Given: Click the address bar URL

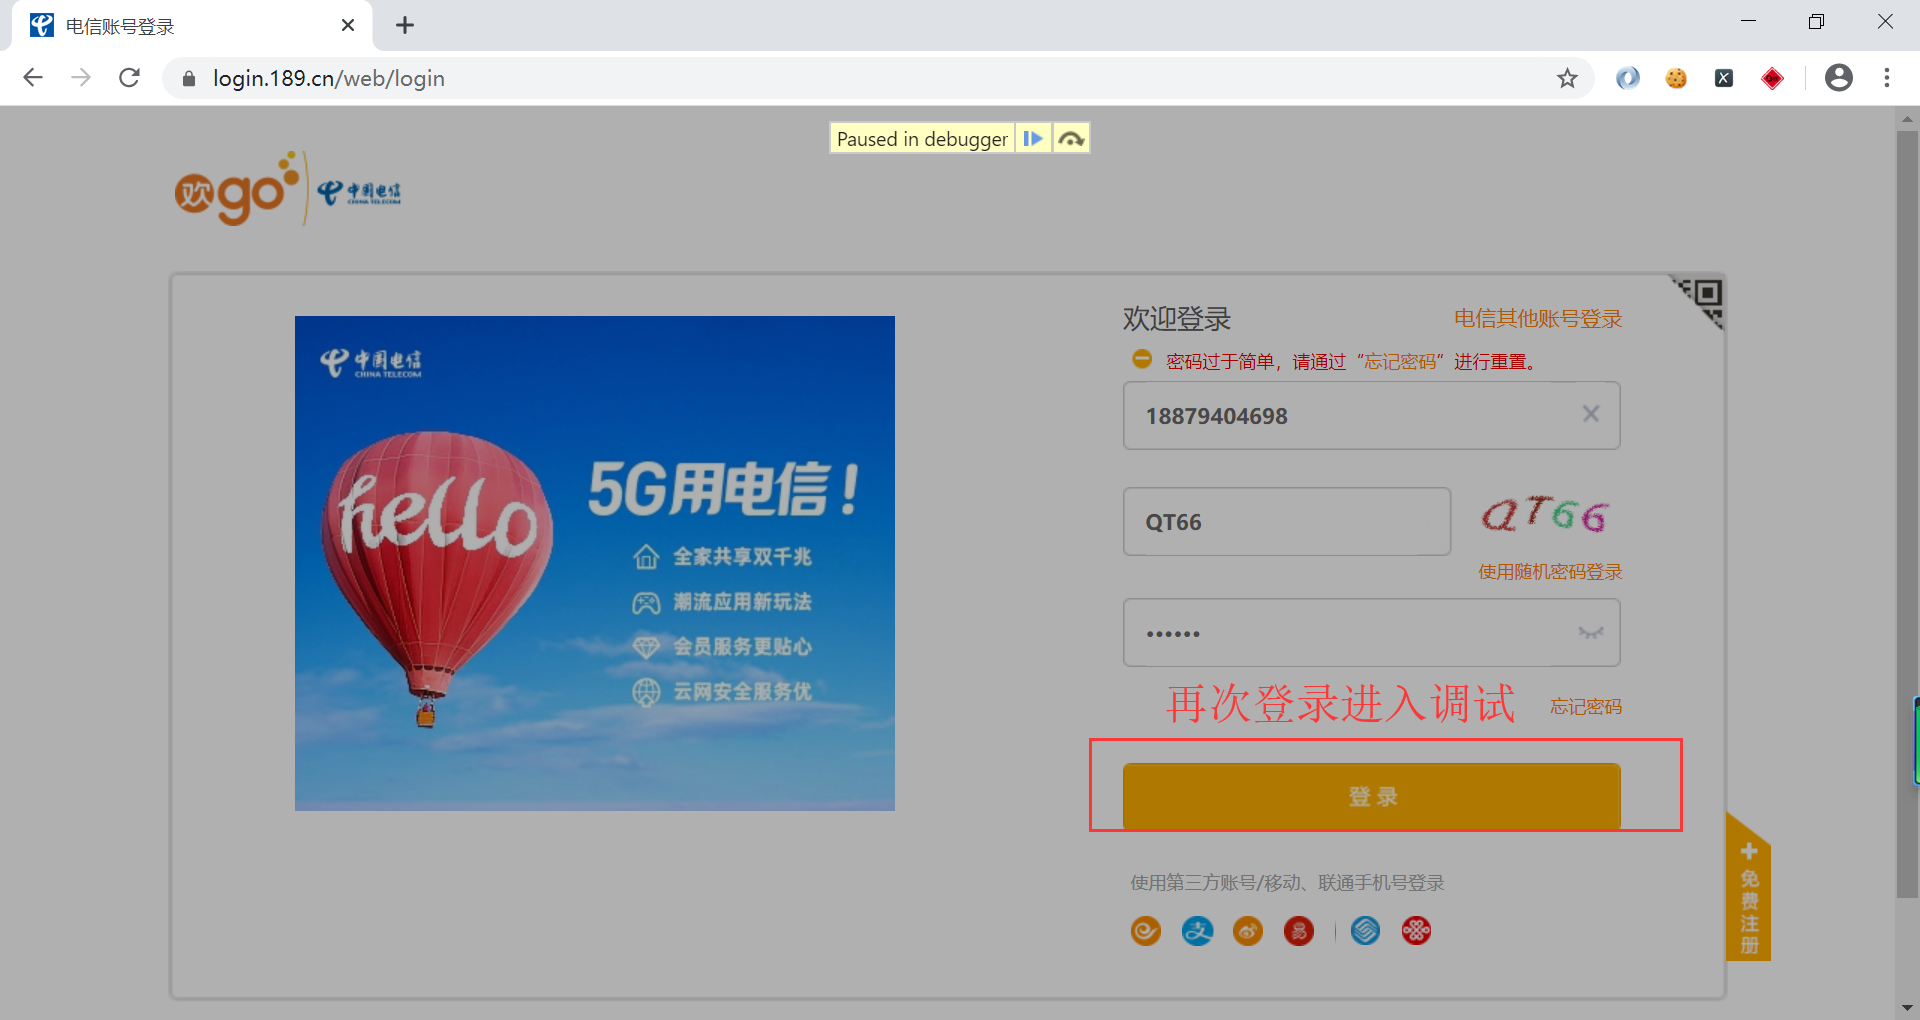Looking at the screenshot, I should [x=329, y=78].
